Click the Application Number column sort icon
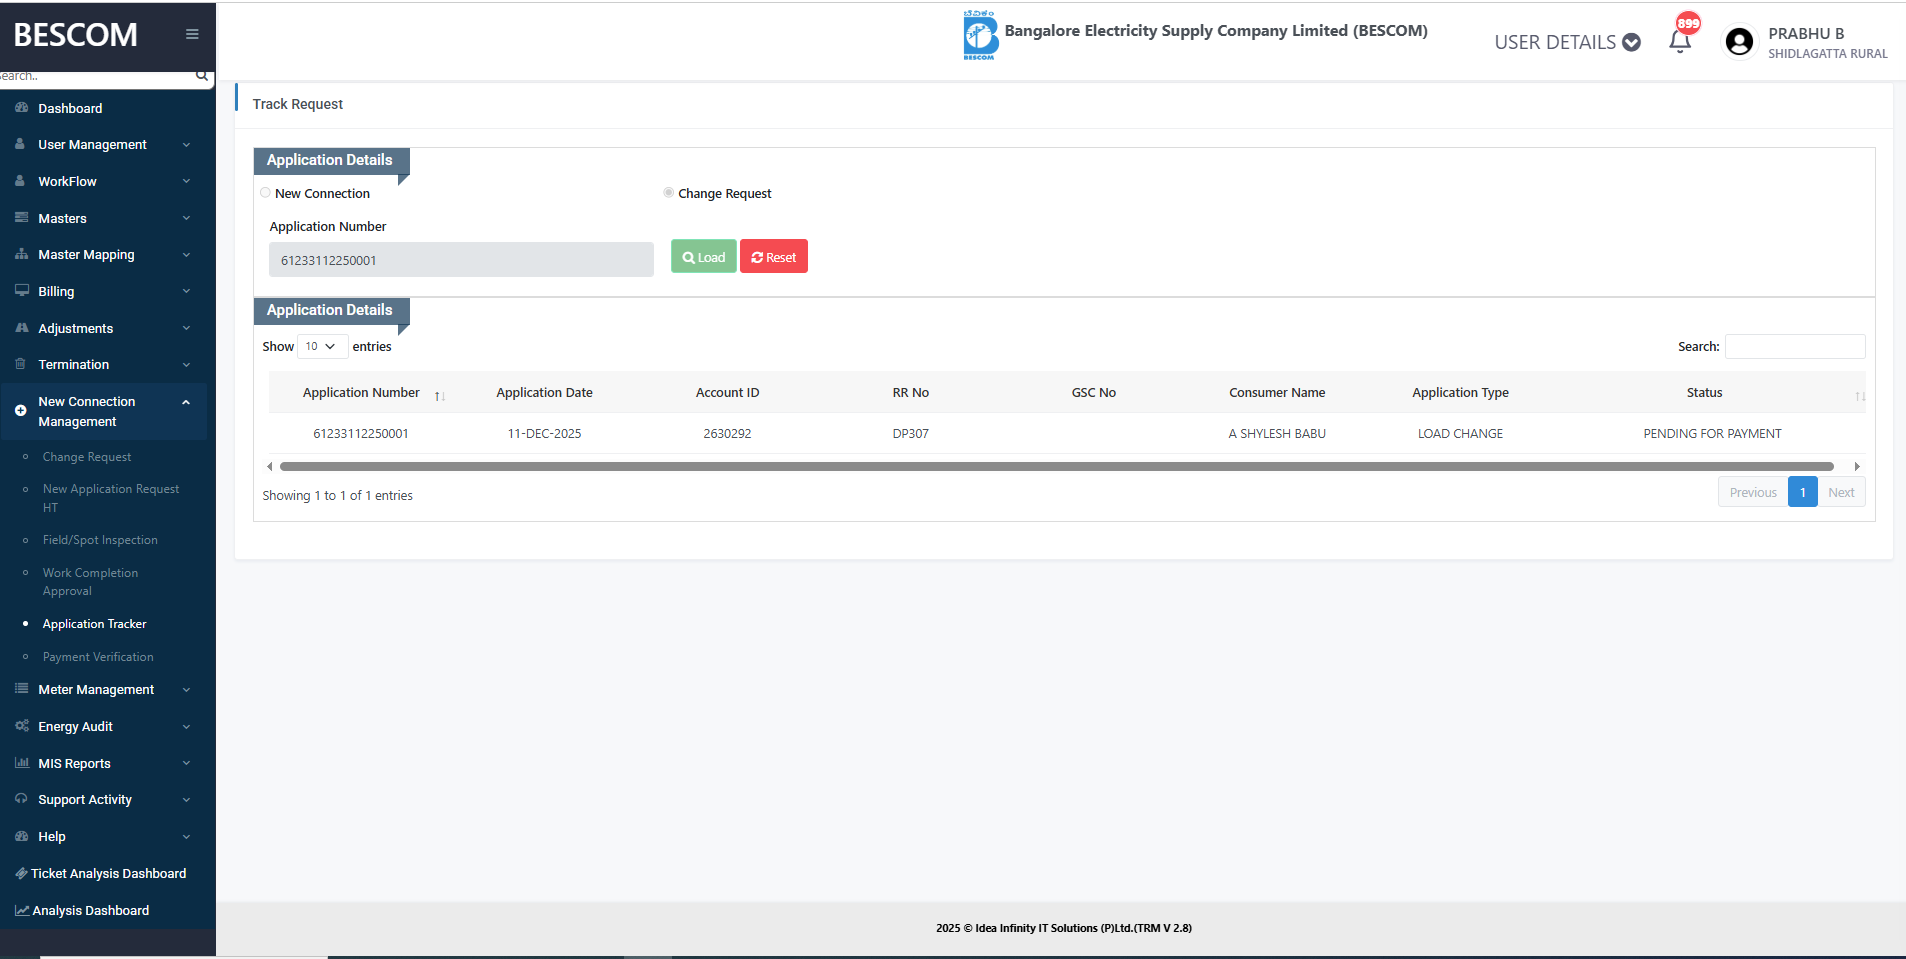This screenshot has height=959, width=1906. pyautogui.click(x=439, y=396)
